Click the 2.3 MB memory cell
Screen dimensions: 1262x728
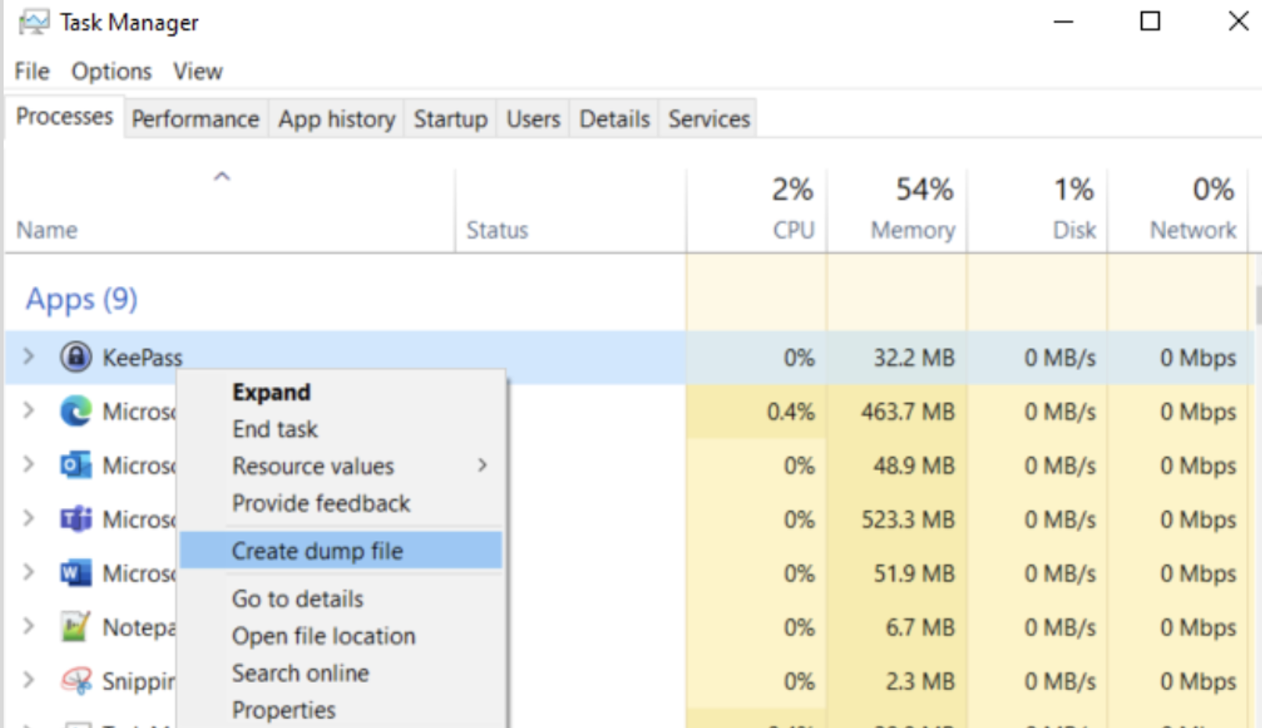[x=896, y=681]
